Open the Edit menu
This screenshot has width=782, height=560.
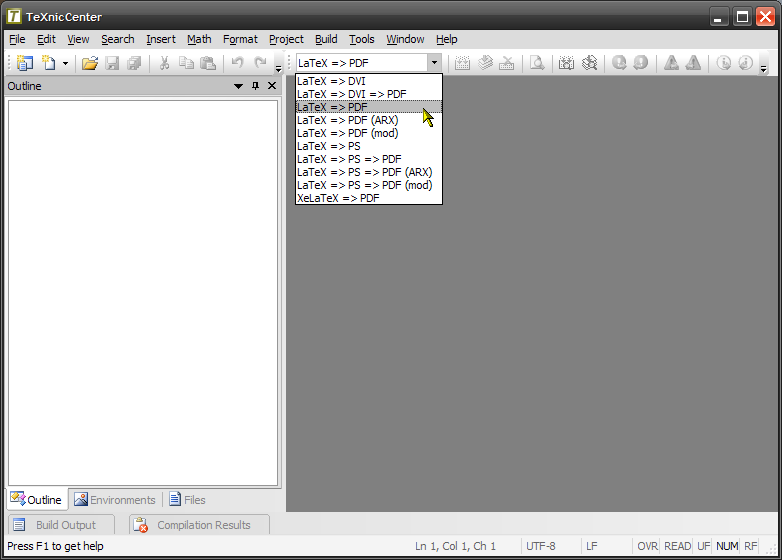[x=46, y=39]
